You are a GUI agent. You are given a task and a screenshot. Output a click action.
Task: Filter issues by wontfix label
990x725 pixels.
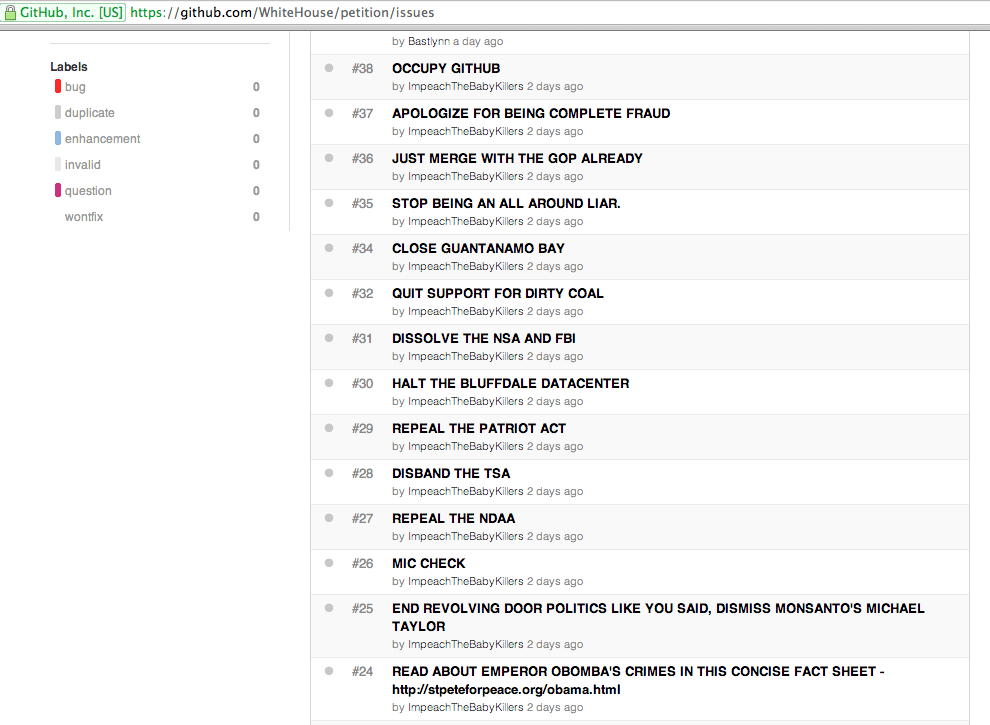click(x=84, y=217)
